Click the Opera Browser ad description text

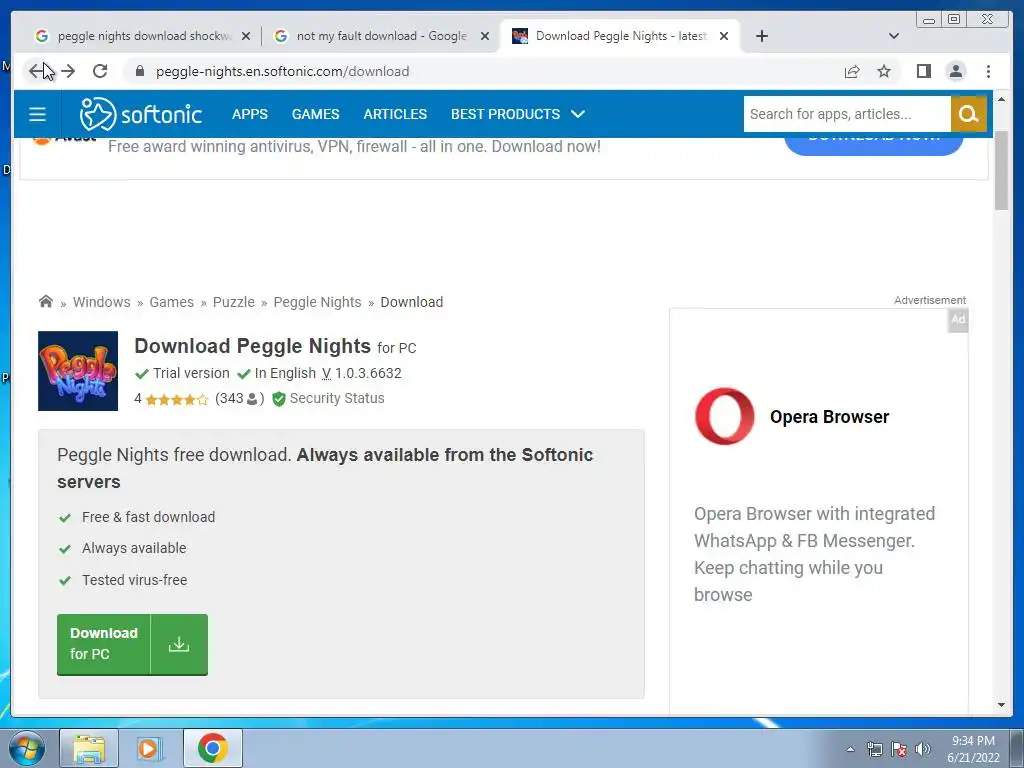pyautogui.click(x=814, y=554)
